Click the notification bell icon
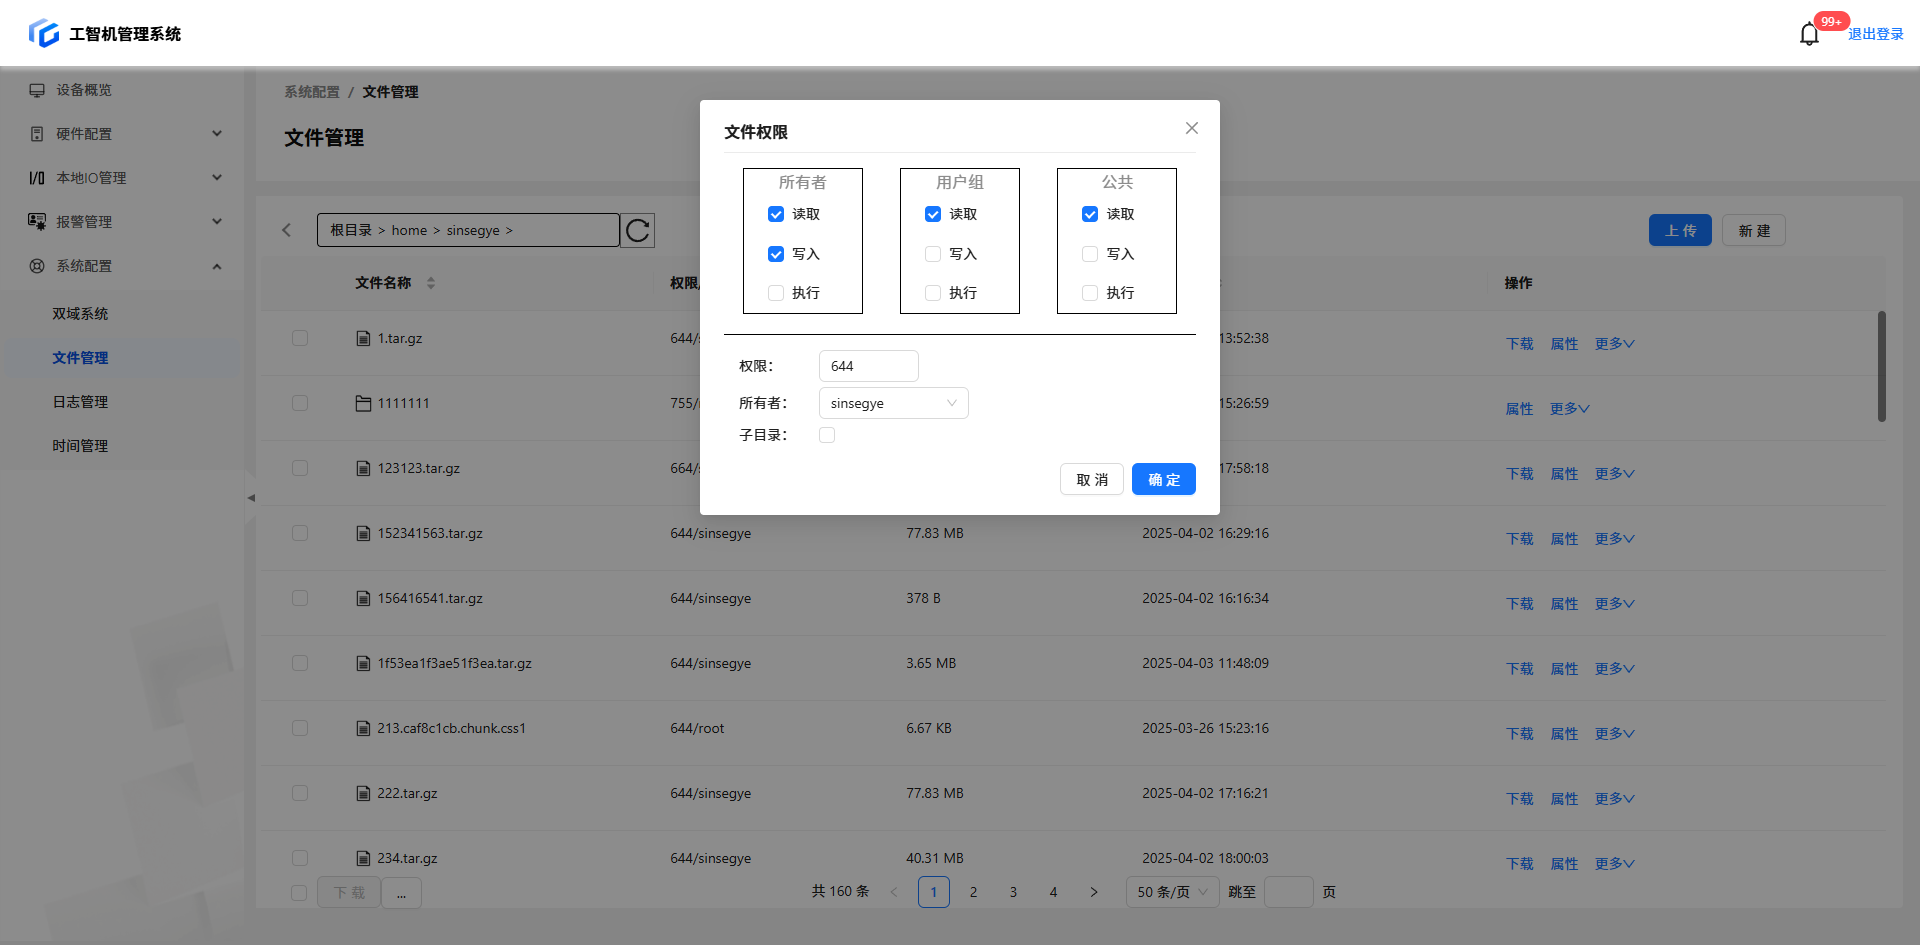The height and width of the screenshot is (945, 1920). [x=1809, y=34]
